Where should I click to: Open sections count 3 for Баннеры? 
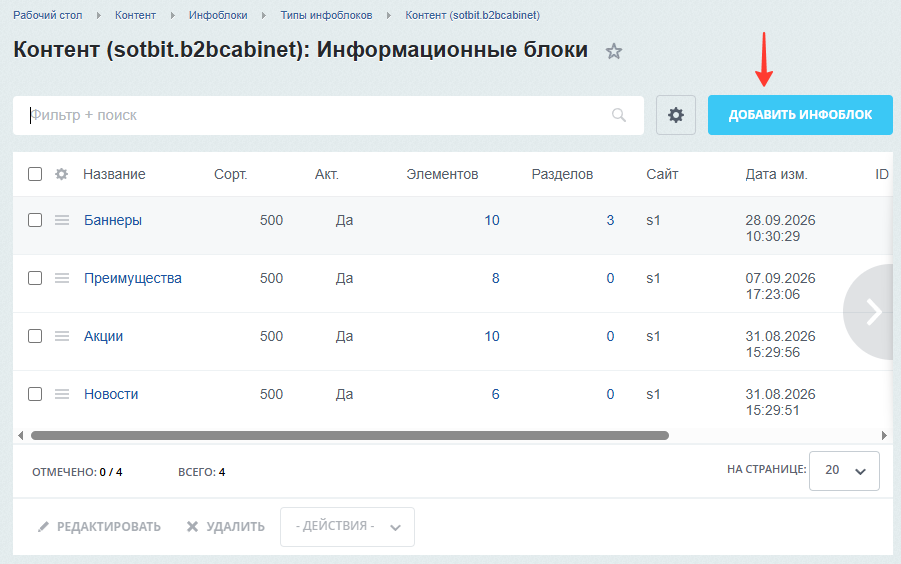pos(610,220)
